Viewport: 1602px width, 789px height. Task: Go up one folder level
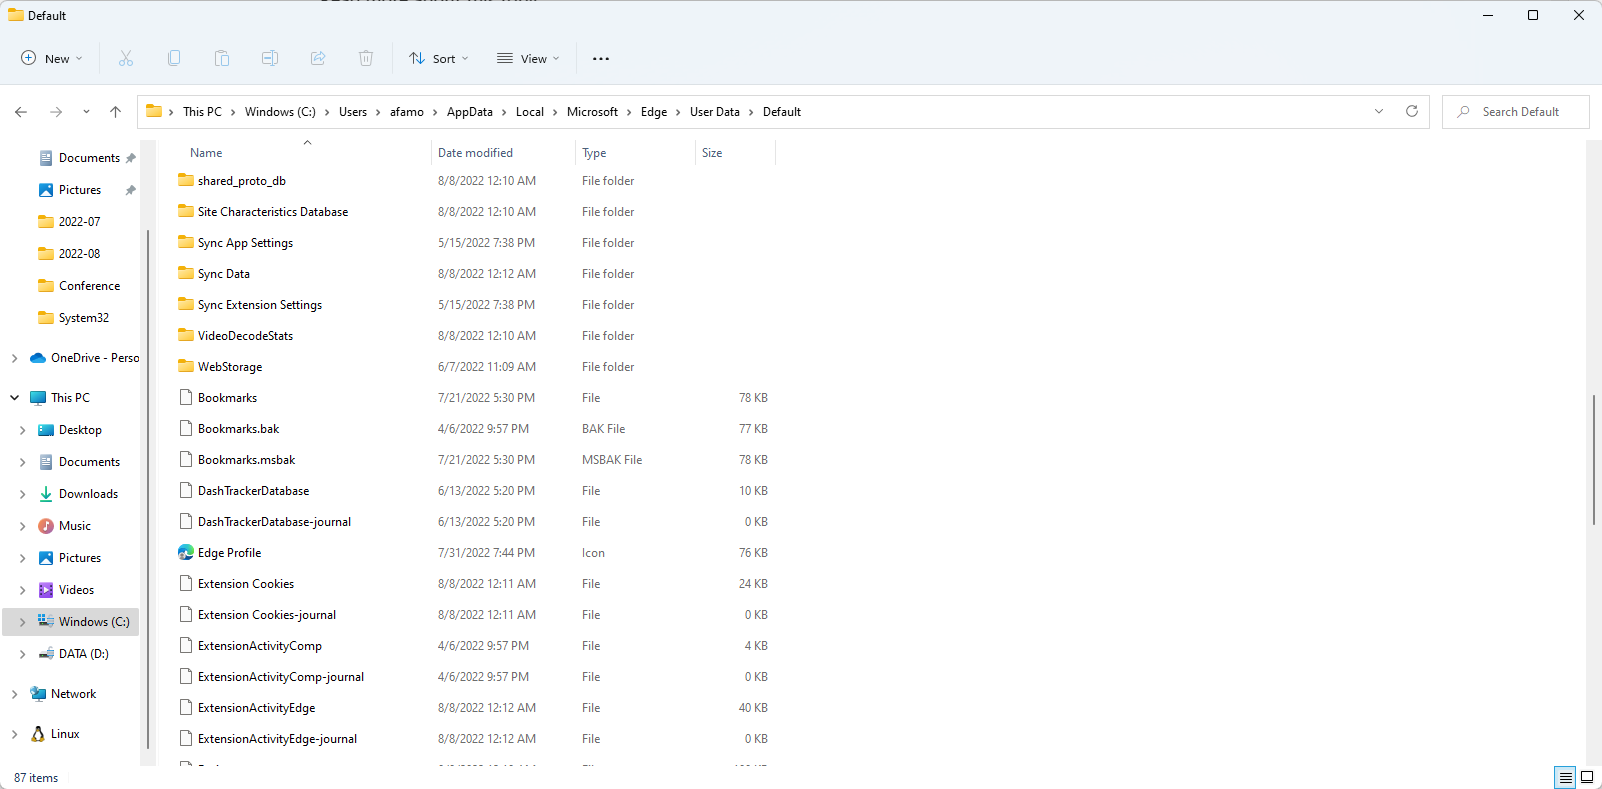pyautogui.click(x=116, y=112)
